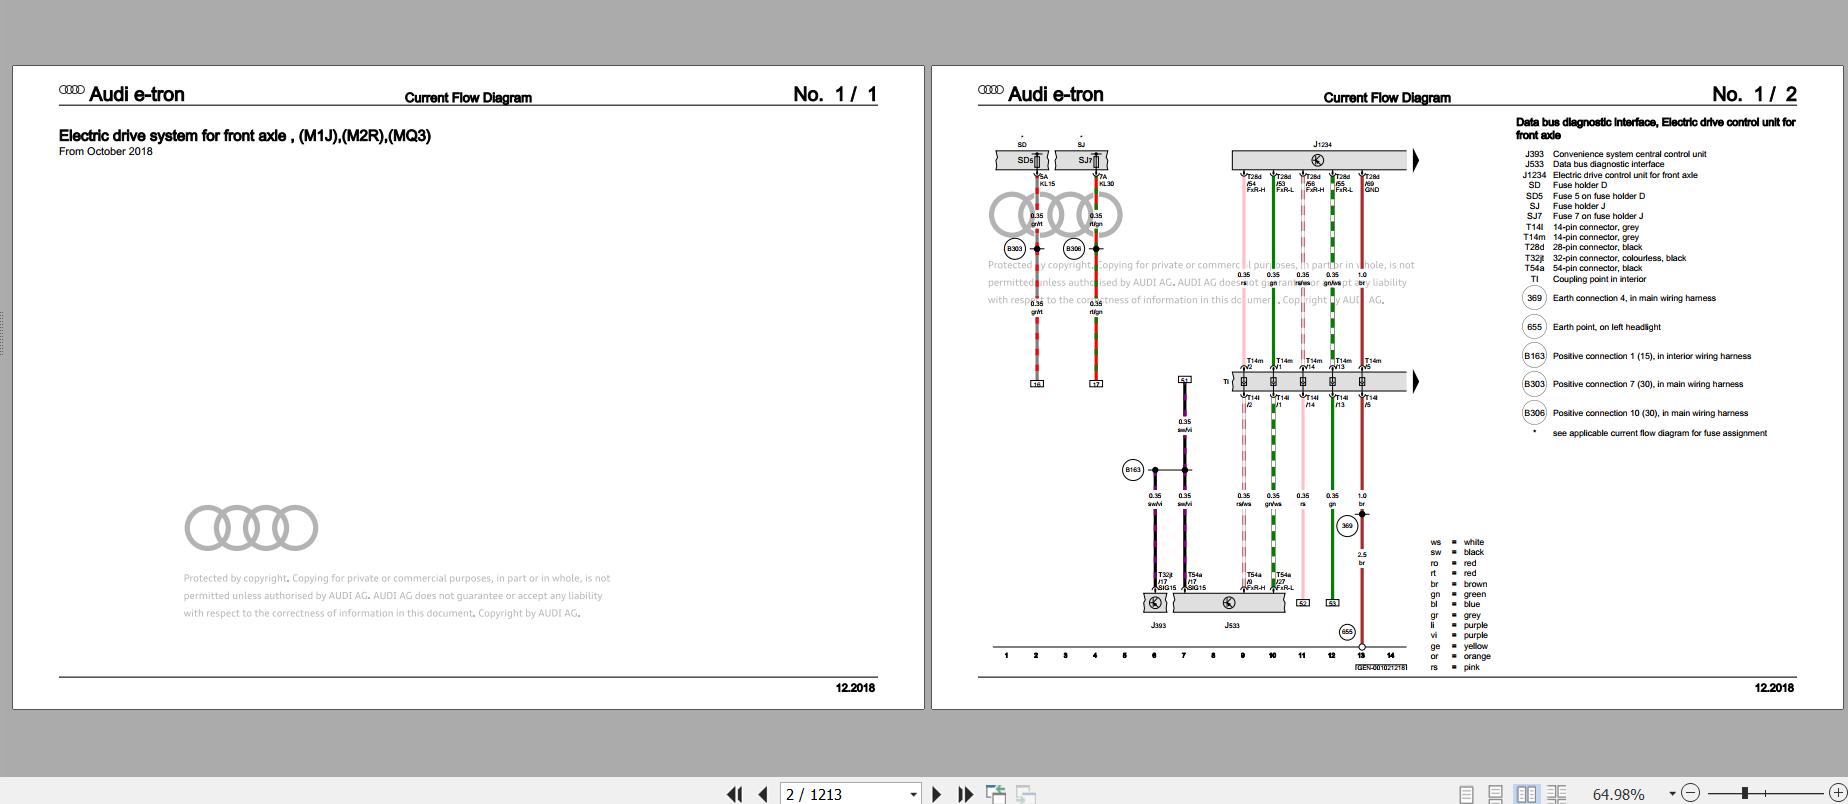Viewport: 1848px width, 804px height.
Task: Click the J533 data bus interface box
Action: [1229, 603]
